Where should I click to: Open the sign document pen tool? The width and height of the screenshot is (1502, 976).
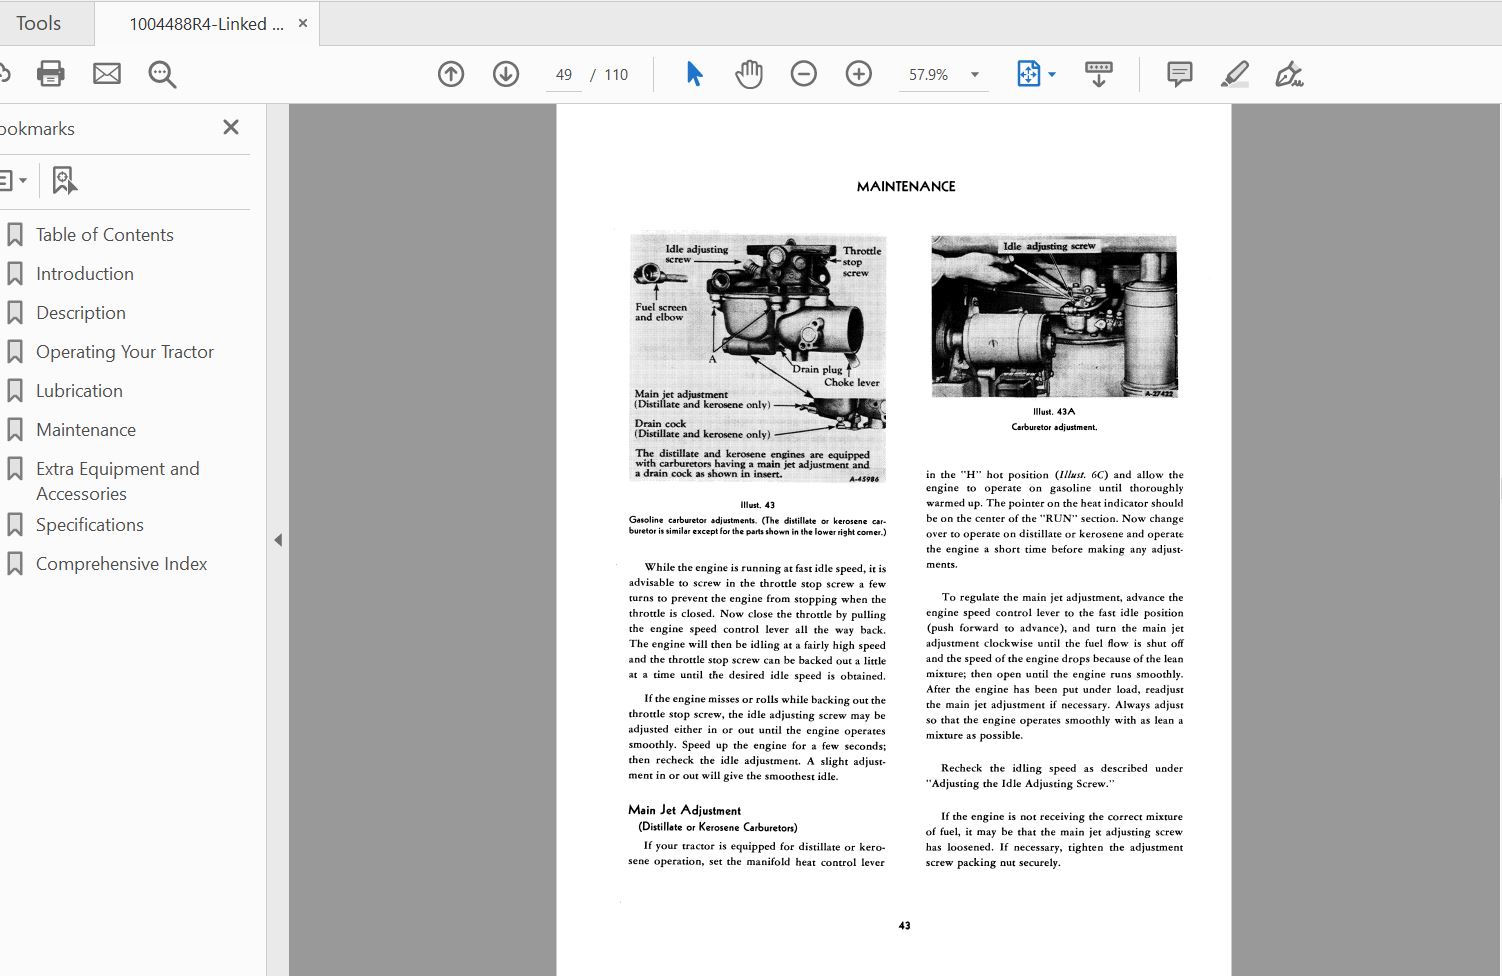point(1289,74)
